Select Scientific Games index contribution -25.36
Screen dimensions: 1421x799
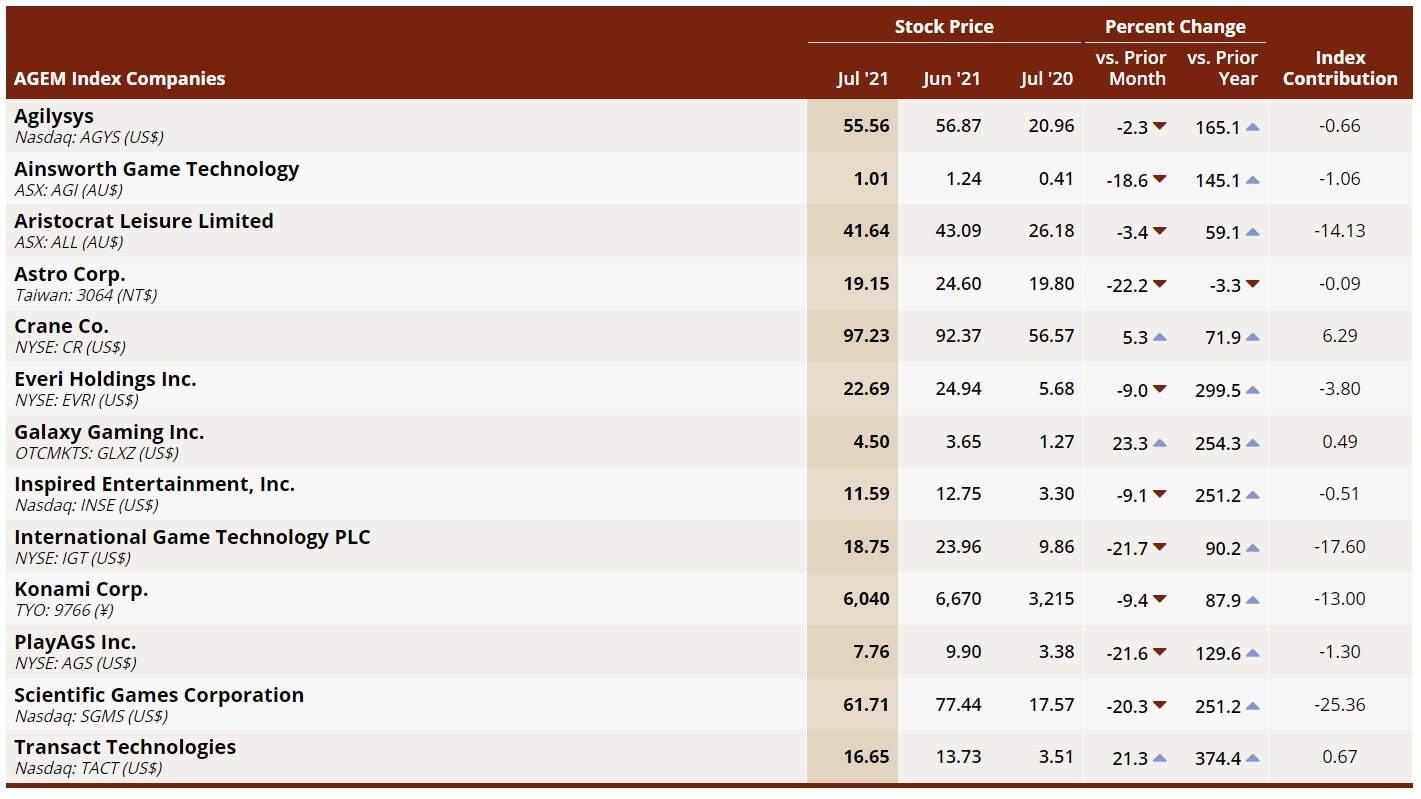tap(1339, 705)
